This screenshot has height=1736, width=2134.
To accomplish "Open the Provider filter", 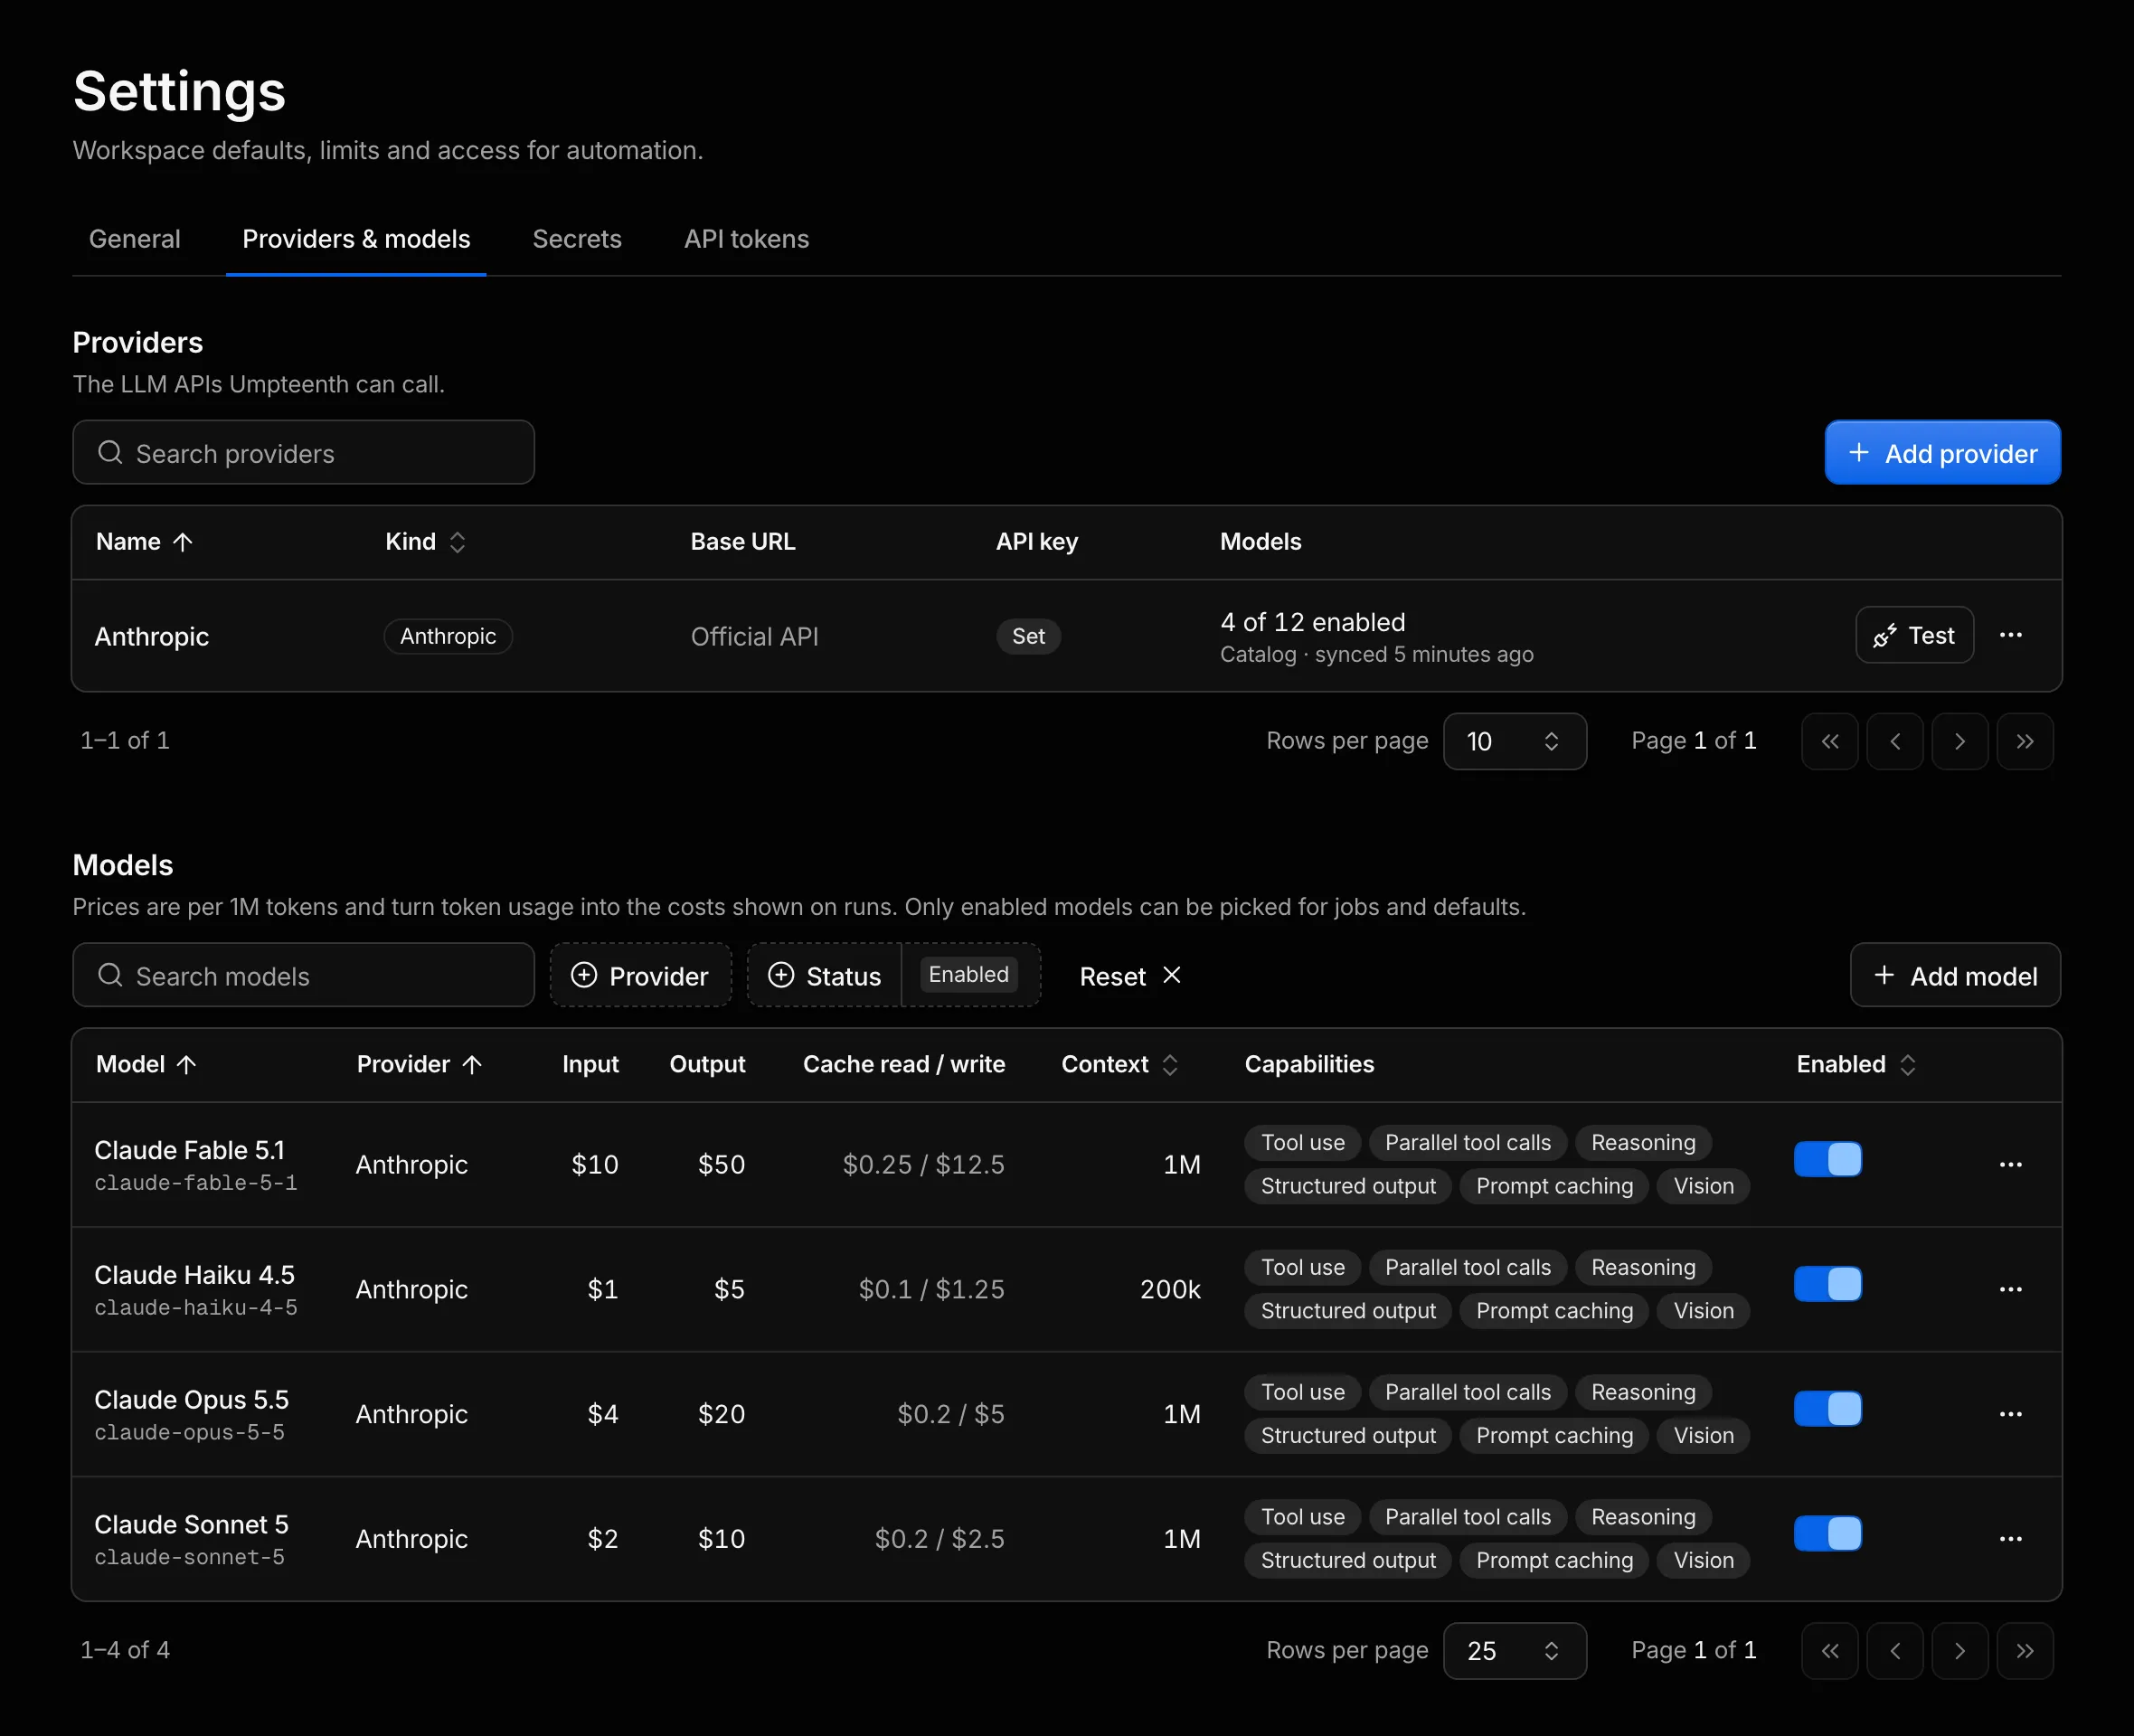I will (x=640, y=975).
